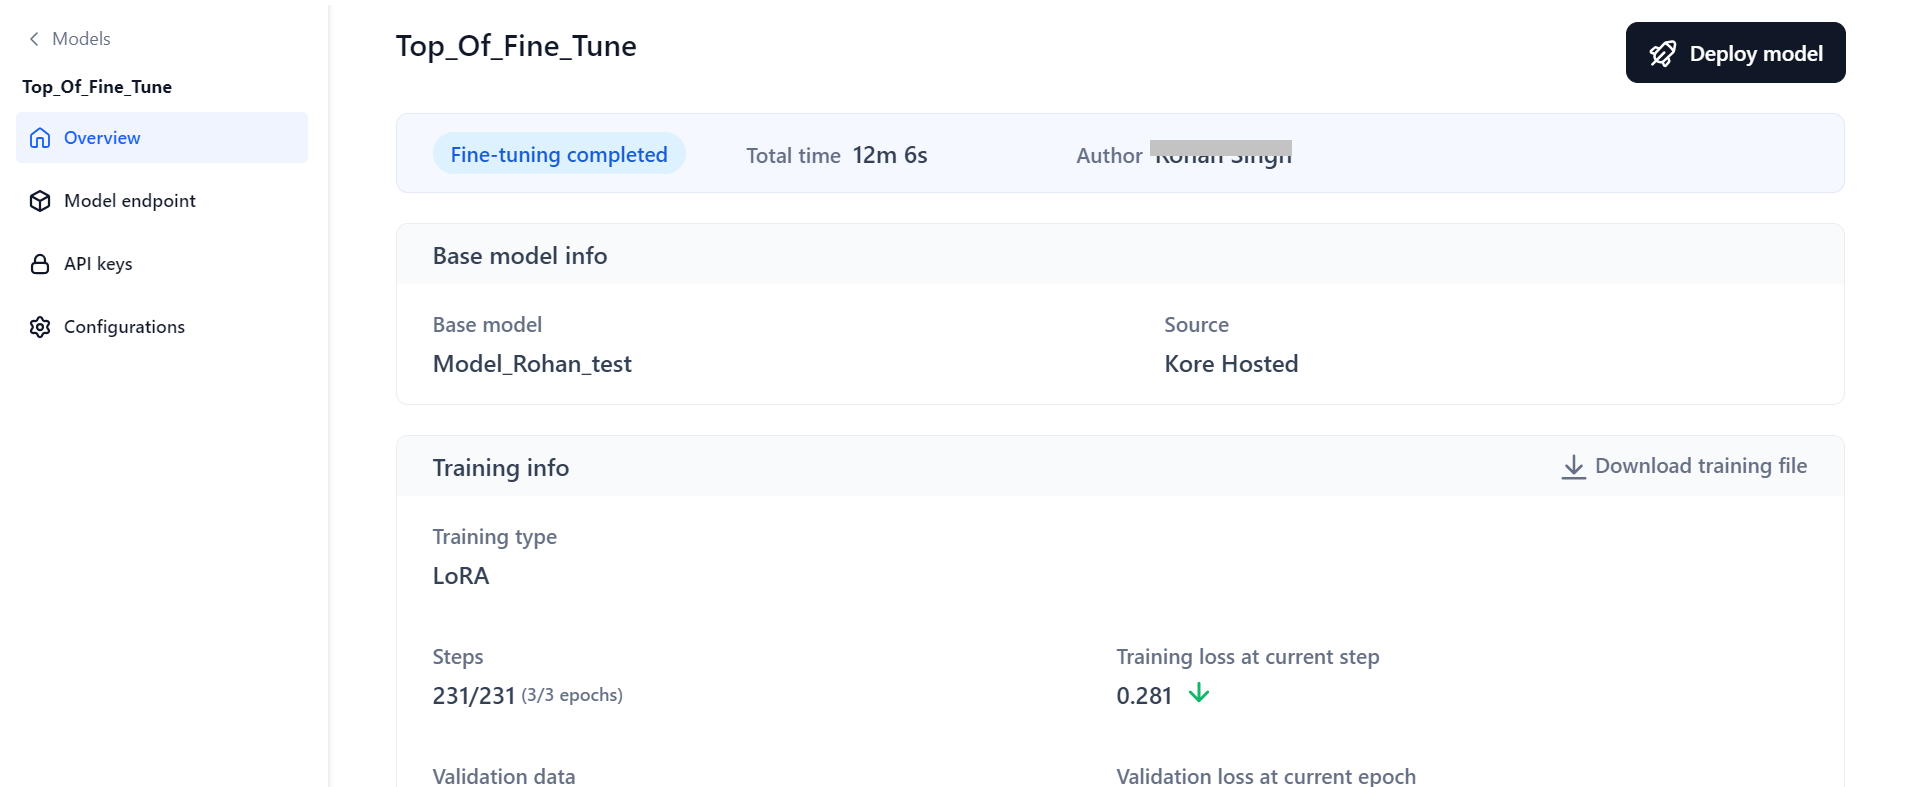The height and width of the screenshot is (787, 1911).
Task: Return to Models via breadcrumb text
Action: [81, 39]
